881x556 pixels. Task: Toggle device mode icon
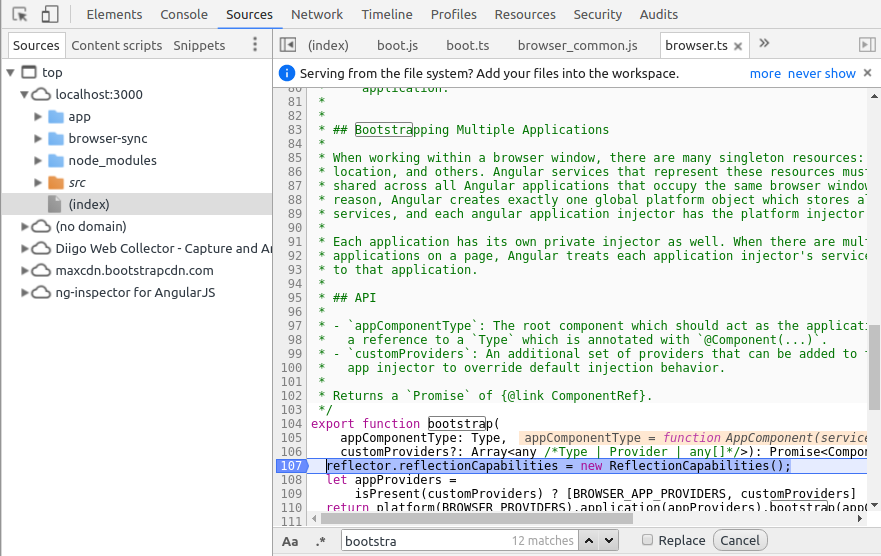coord(50,14)
